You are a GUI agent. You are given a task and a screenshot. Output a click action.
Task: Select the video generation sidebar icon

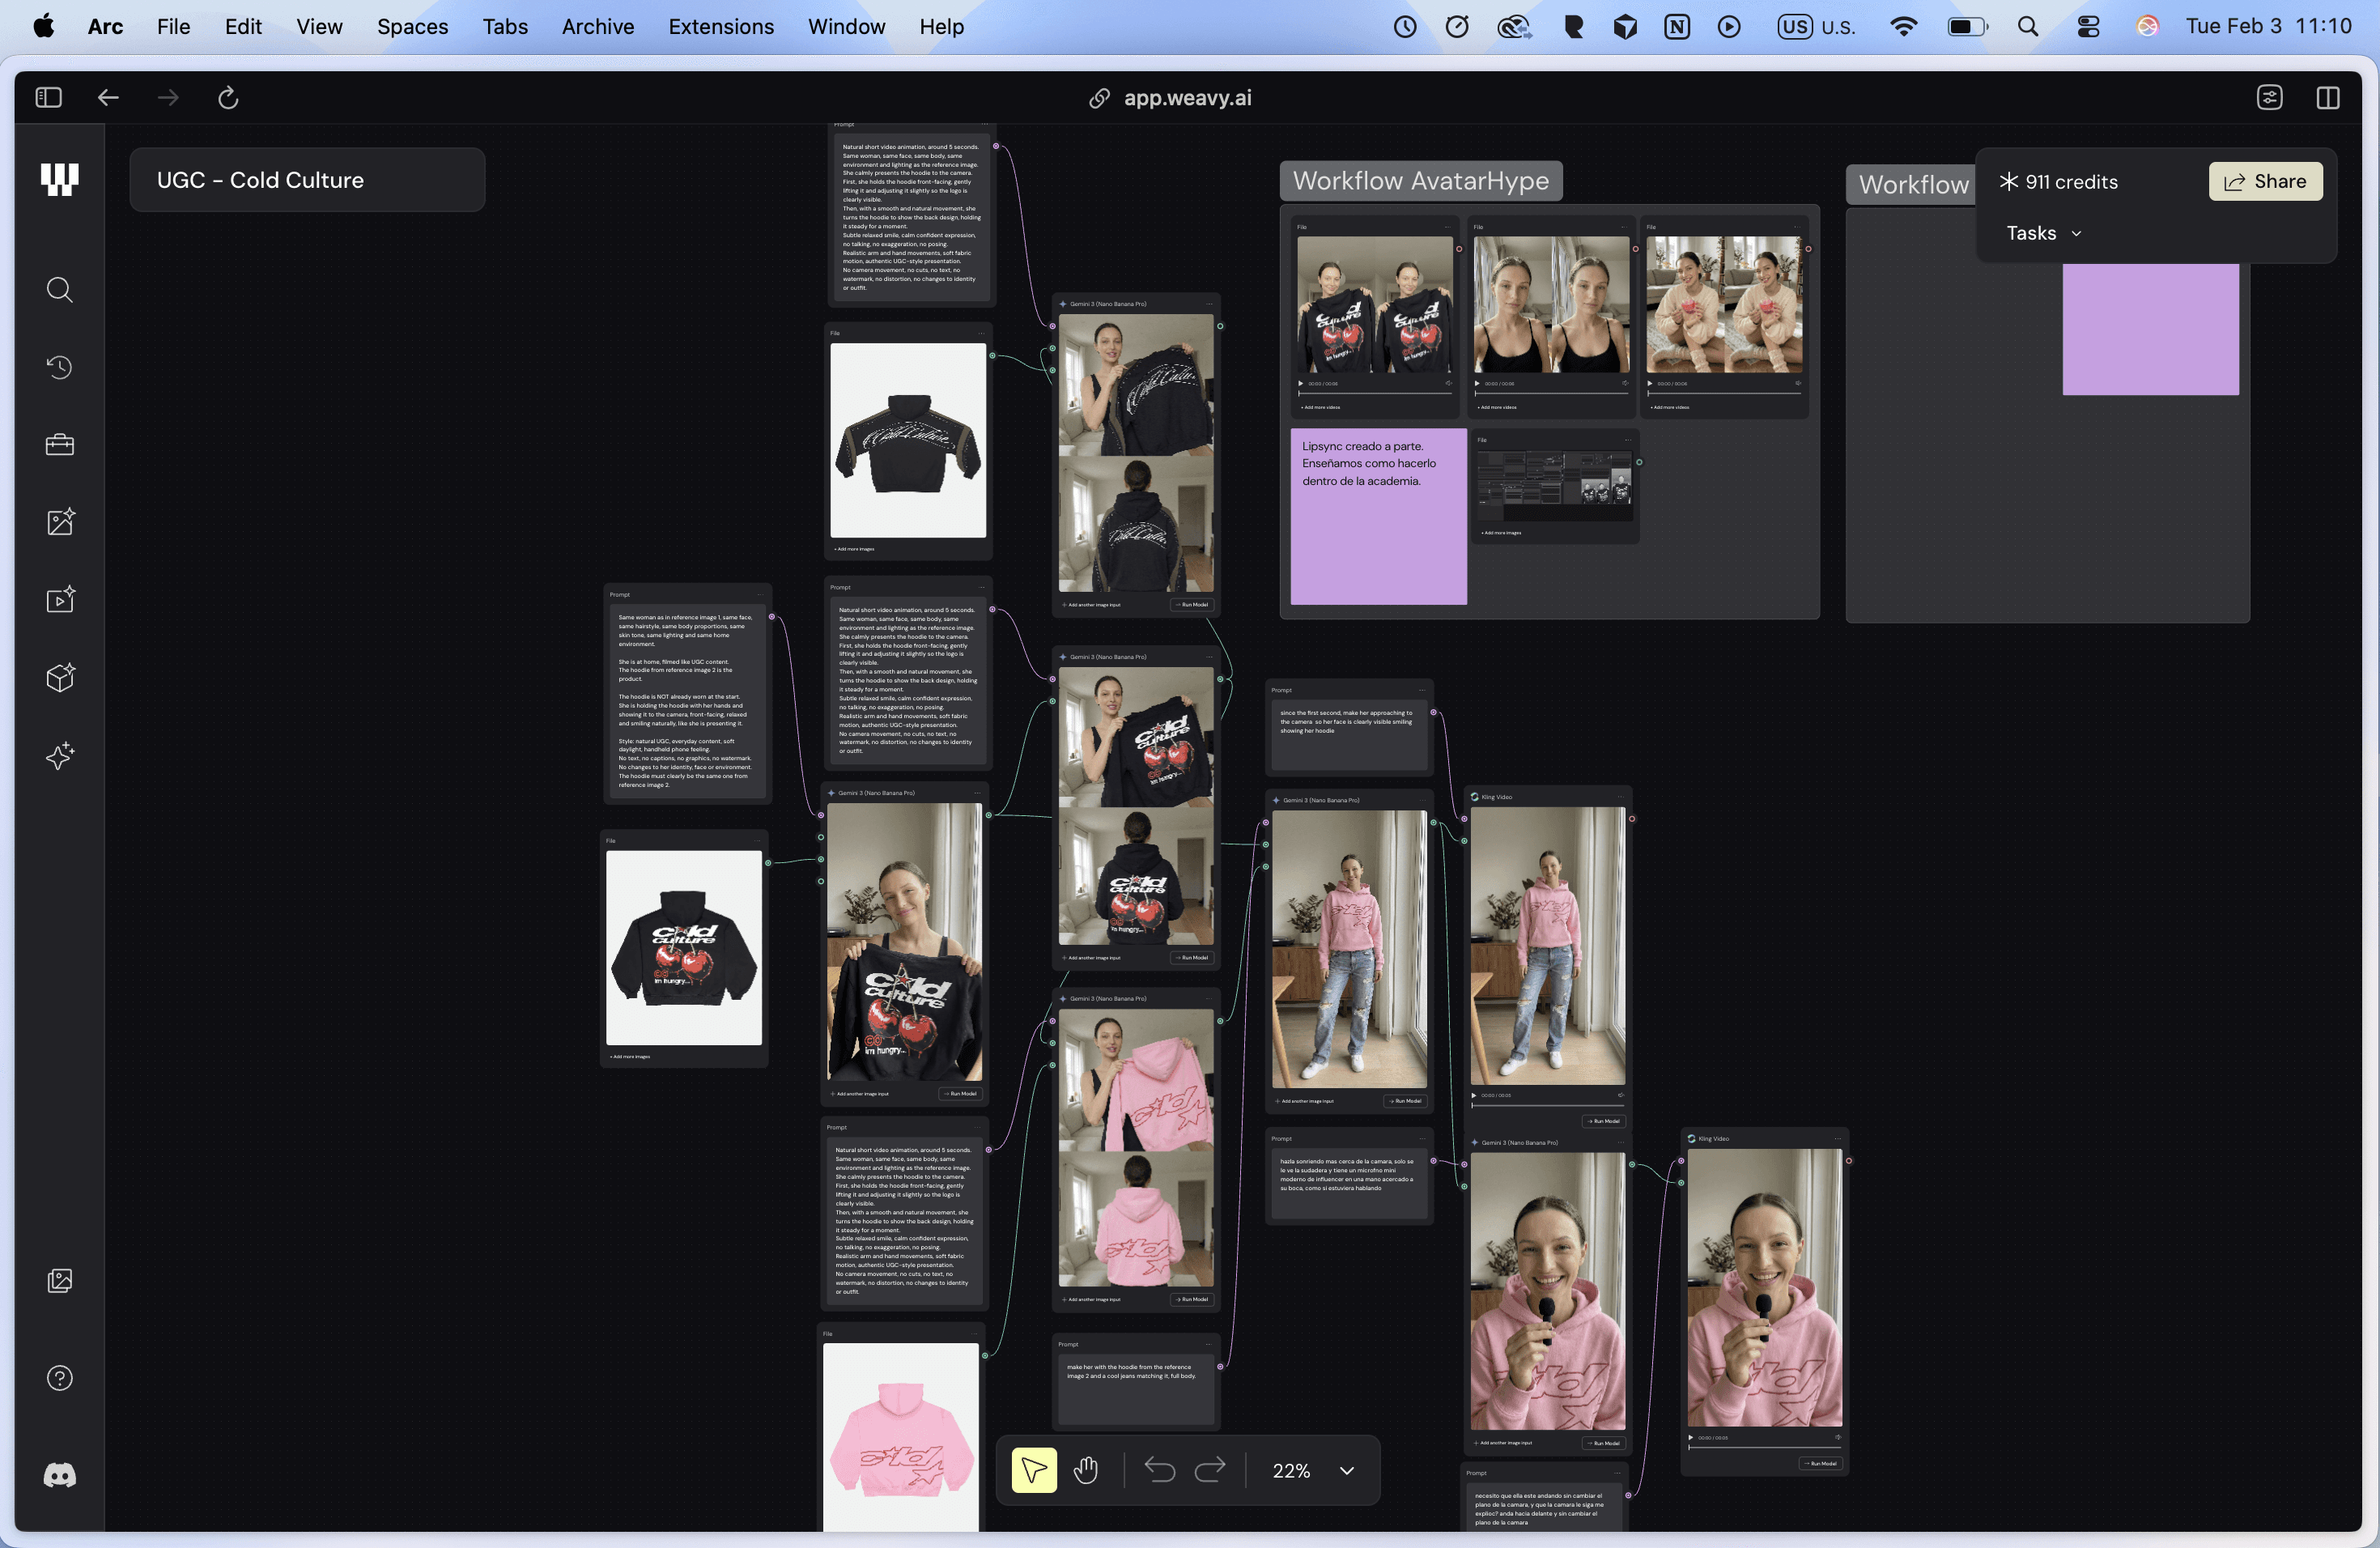click(60, 599)
